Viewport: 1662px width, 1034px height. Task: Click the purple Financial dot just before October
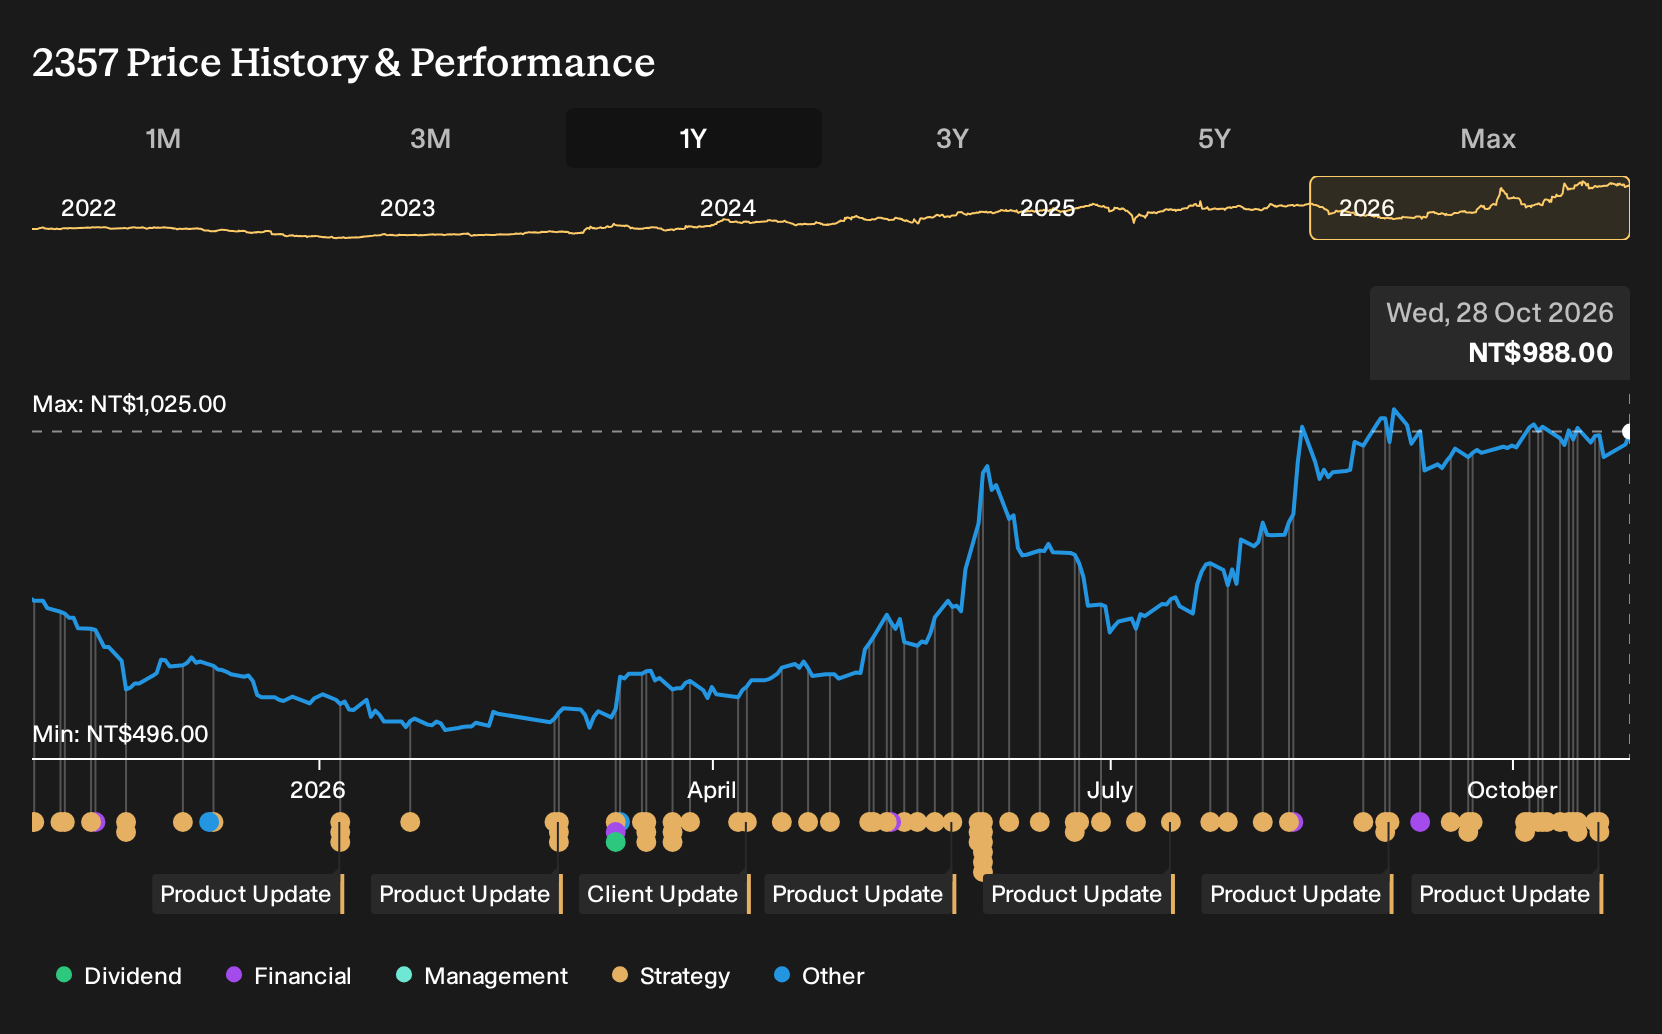[1420, 822]
